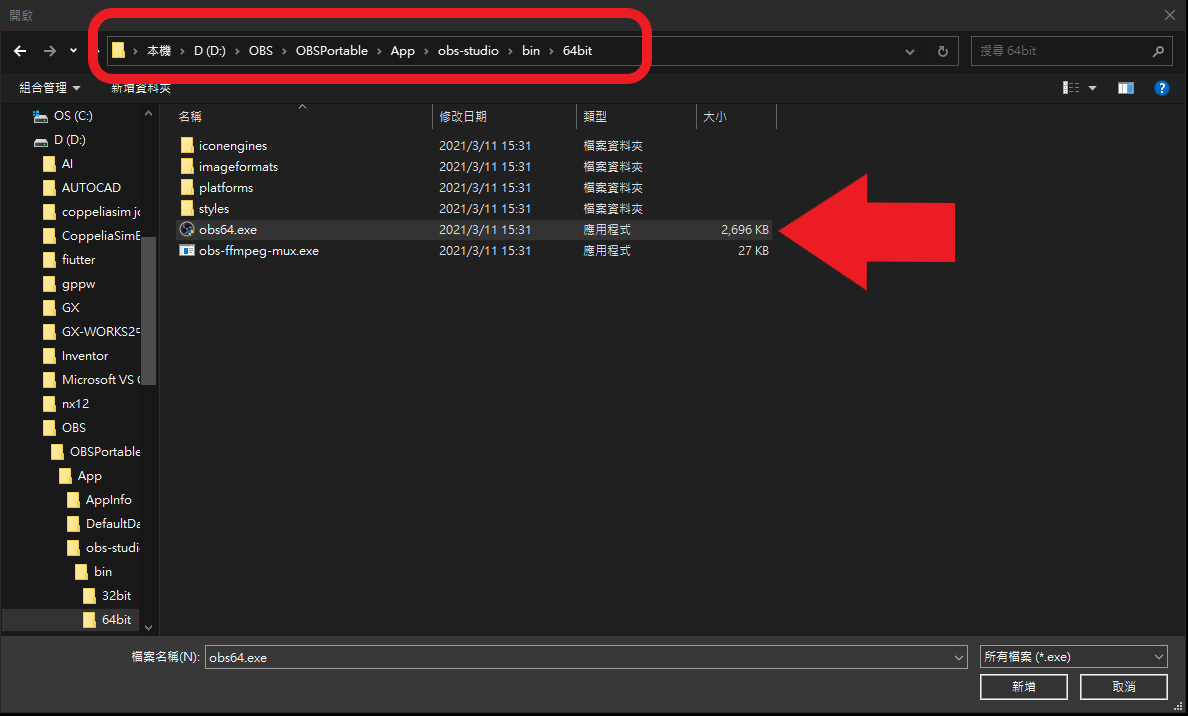The image size is (1188, 716).
Task: Expand the filename combo box dropdown
Action: [x=958, y=658]
